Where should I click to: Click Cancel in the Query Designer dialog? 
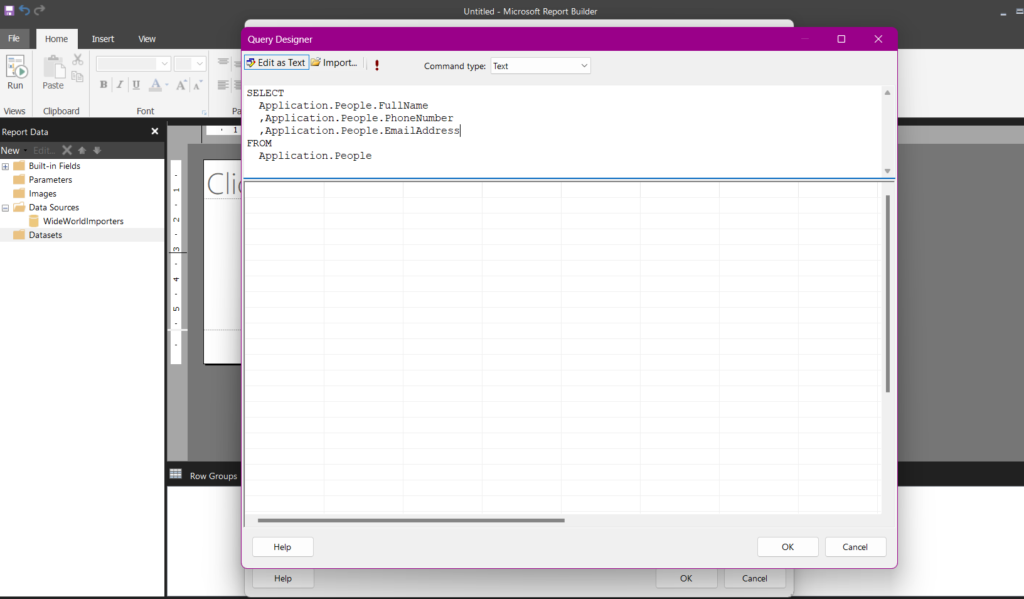click(855, 547)
